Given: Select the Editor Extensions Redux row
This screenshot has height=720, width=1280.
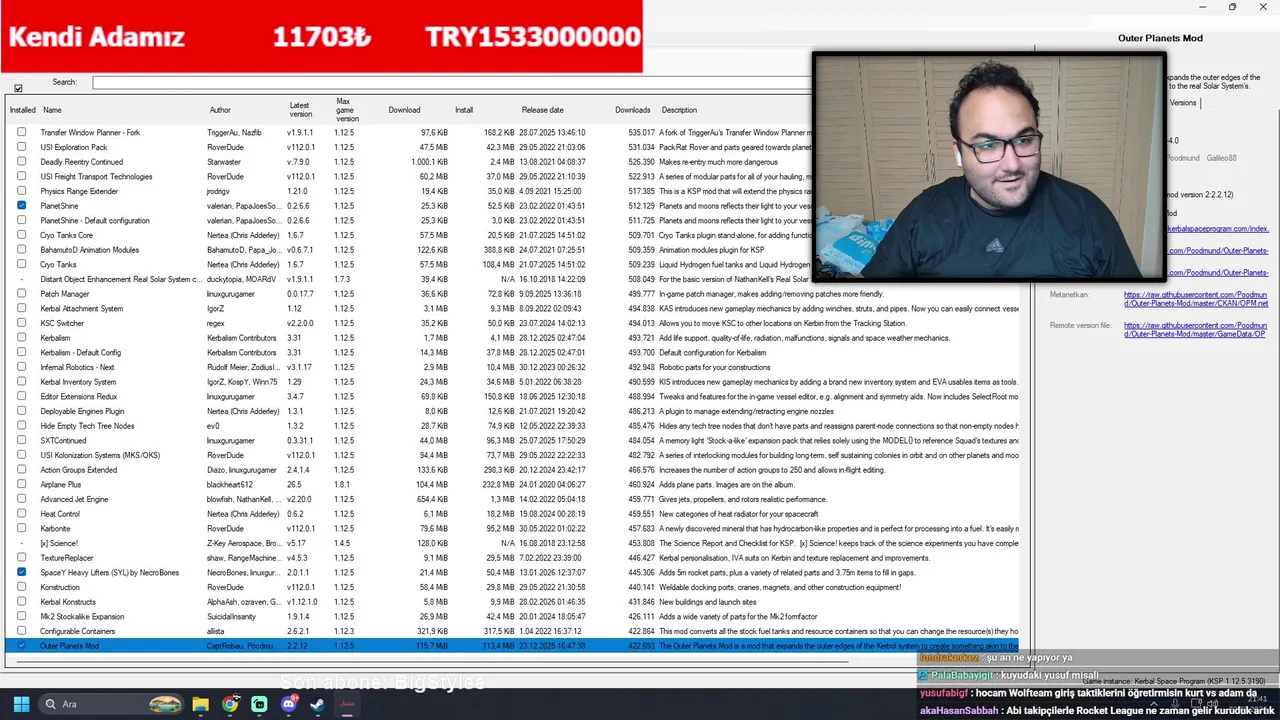Looking at the screenshot, I should (514, 396).
